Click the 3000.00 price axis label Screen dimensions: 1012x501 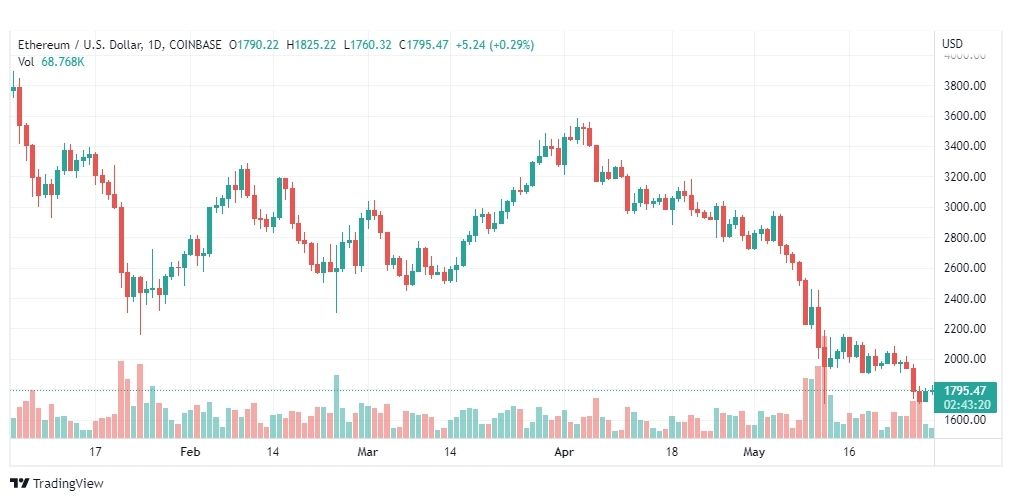tap(964, 207)
